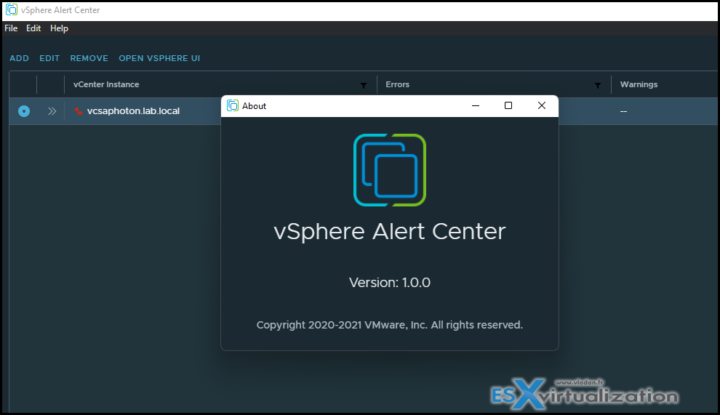Click the ADD button
The height and width of the screenshot is (415, 720).
click(19, 58)
